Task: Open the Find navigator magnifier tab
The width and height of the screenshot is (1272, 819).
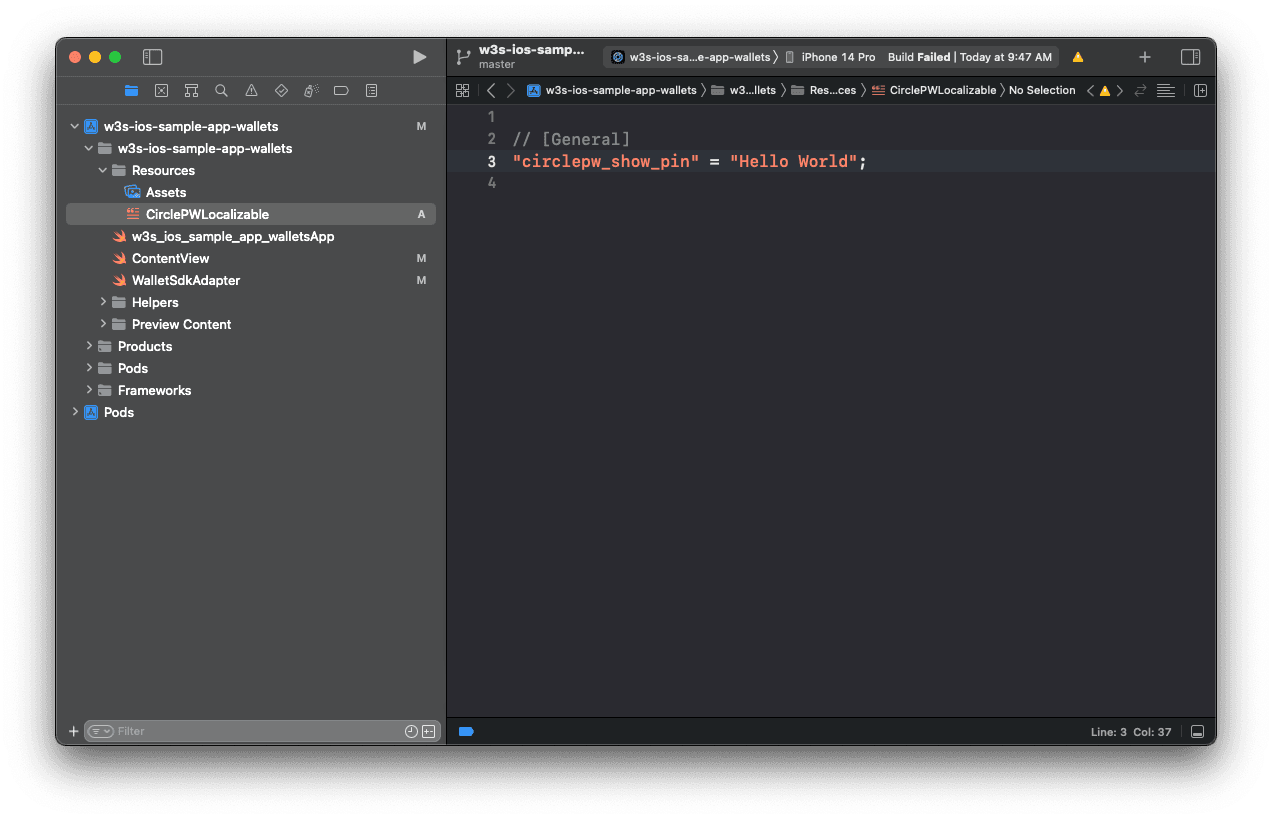Action: pos(221,90)
